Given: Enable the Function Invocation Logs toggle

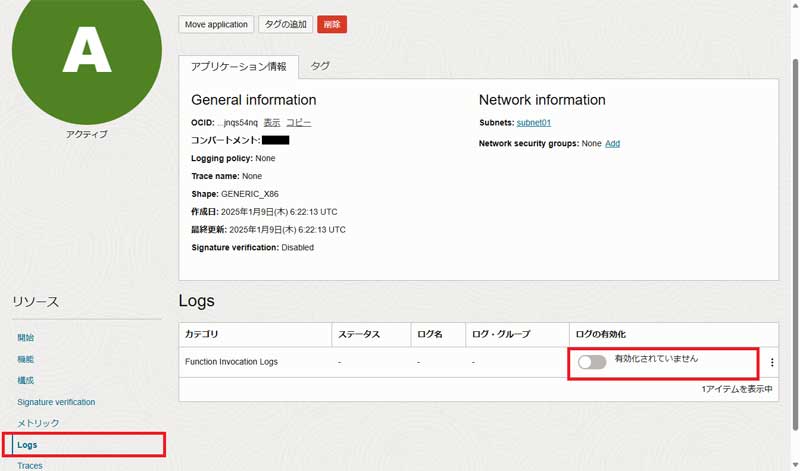Looking at the screenshot, I should coord(592,362).
